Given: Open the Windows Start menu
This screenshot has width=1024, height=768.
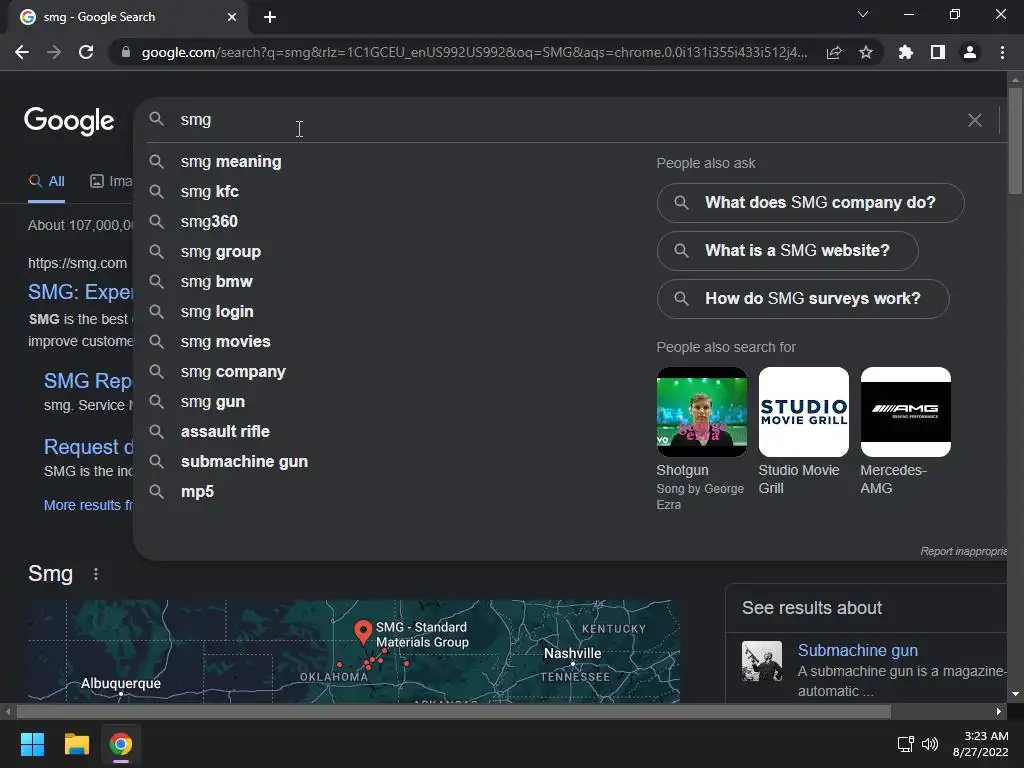Looking at the screenshot, I should tap(32, 744).
